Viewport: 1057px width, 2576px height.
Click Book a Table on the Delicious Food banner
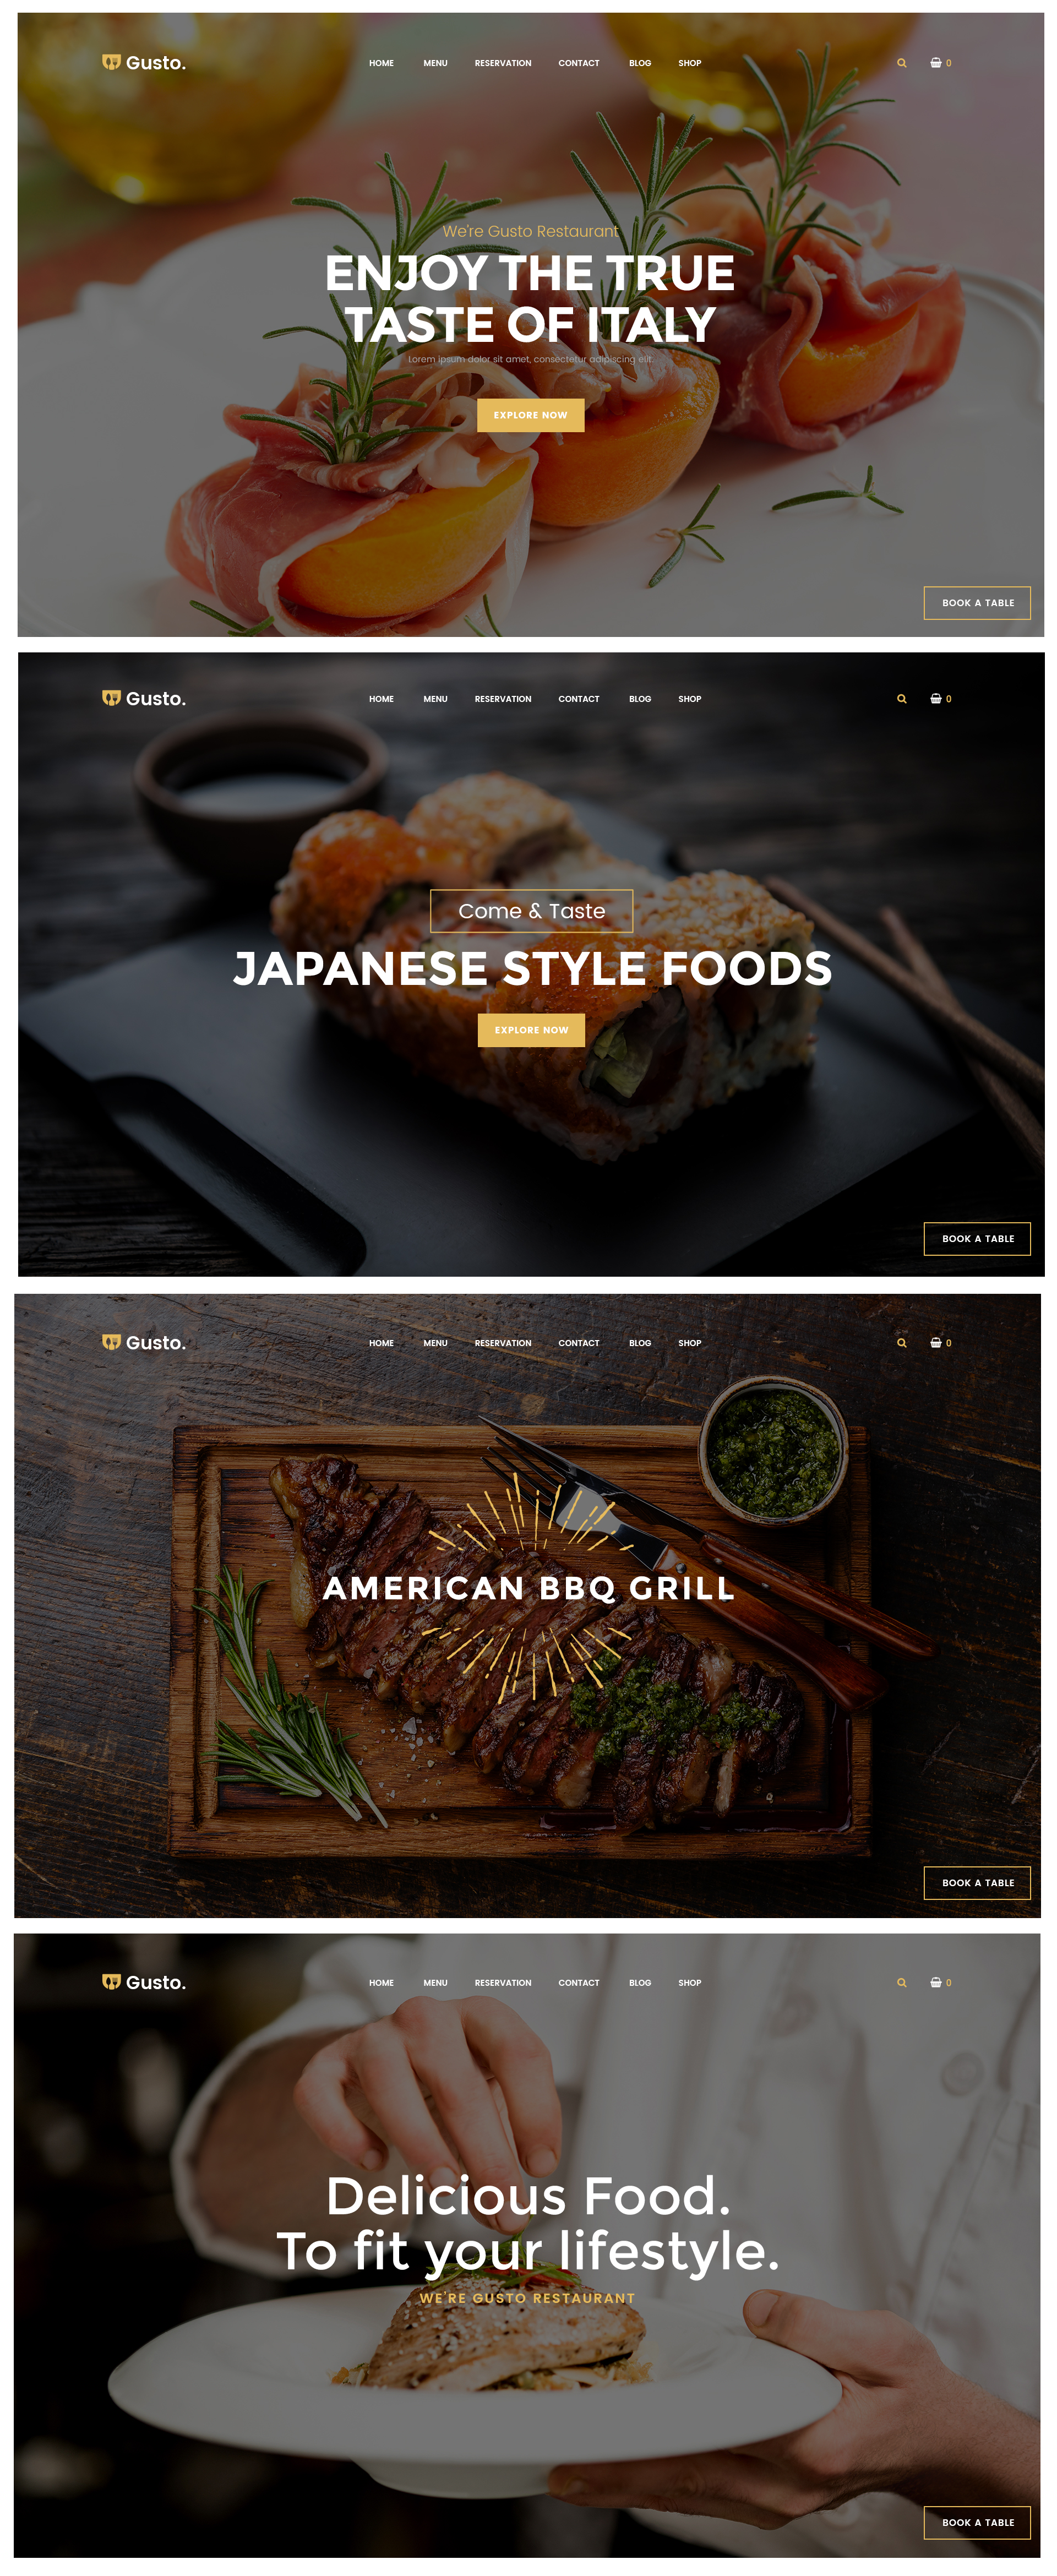(x=977, y=2523)
